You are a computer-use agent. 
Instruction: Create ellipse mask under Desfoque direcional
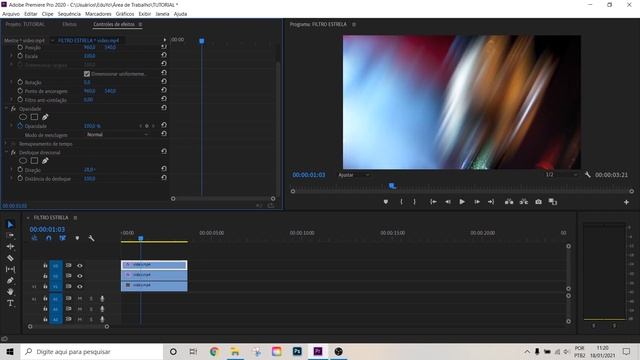23,161
